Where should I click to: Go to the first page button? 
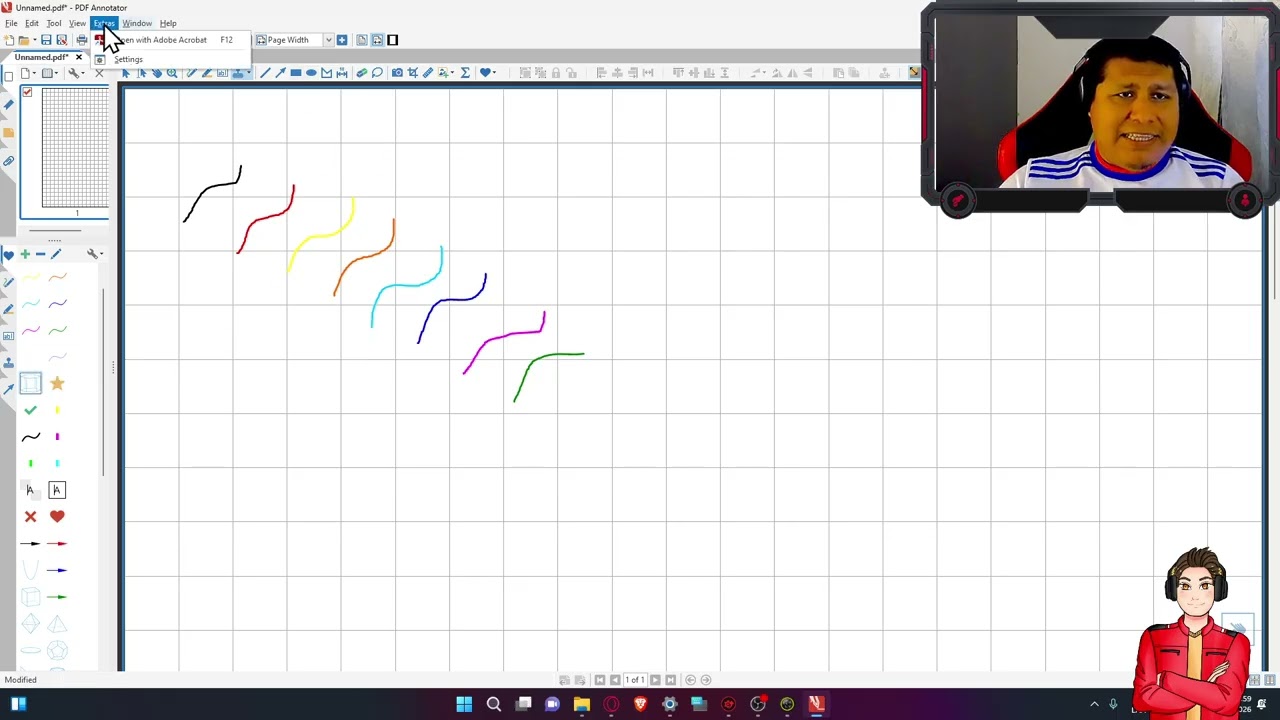coord(600,680)
